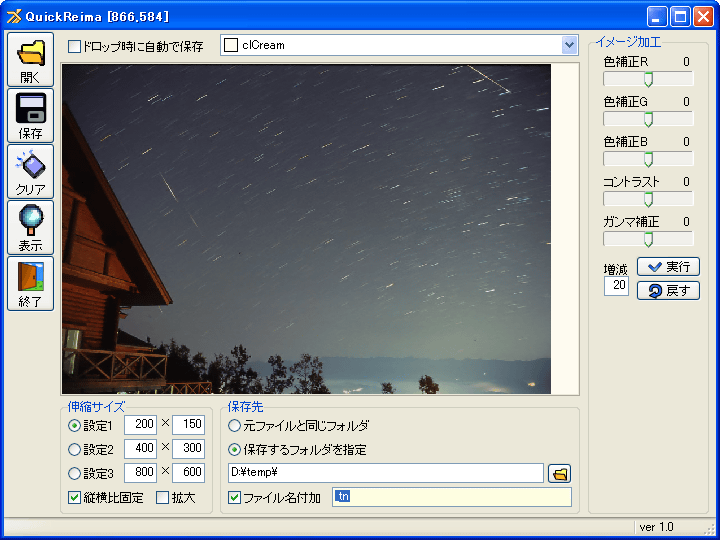This screenshot has height=540, width=720.
Task: Click the ver 1.0 status bar text
Action: coord(656,527)
